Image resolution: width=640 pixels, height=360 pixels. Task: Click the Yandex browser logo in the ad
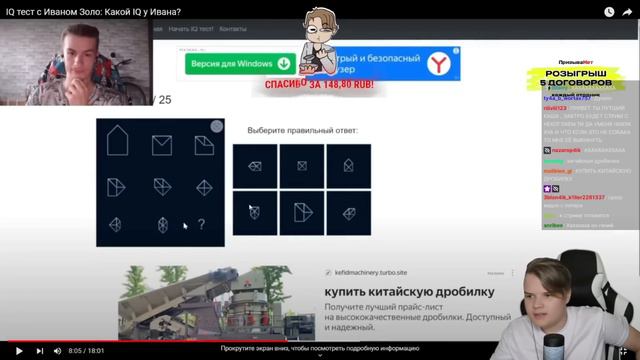[439, 64]
